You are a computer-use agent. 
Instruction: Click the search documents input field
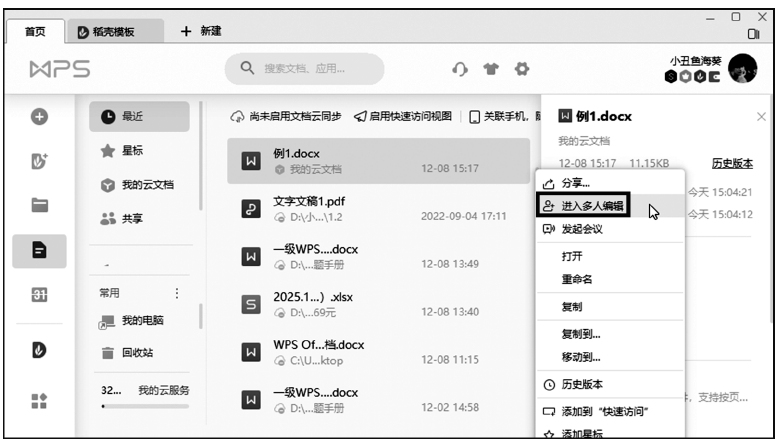pyautogui.click(x=305, y=69)
